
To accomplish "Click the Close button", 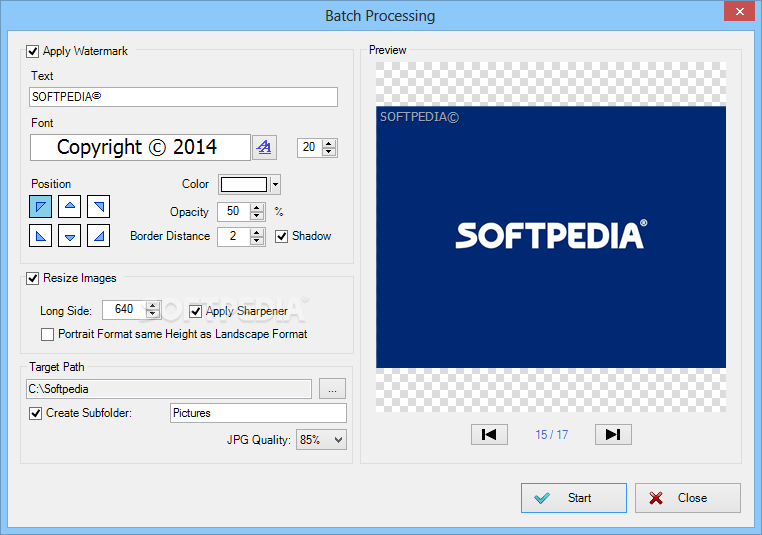I will tap(688, 498).
